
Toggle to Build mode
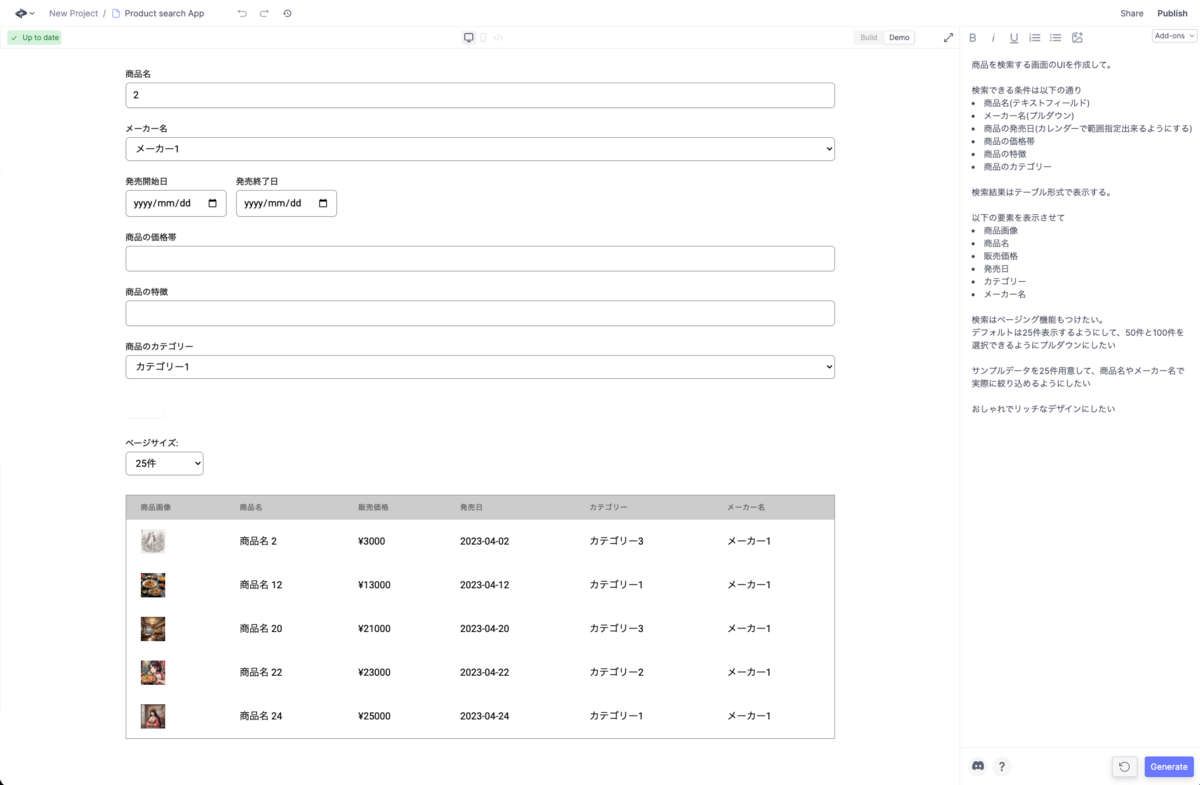tap(869, 37)
